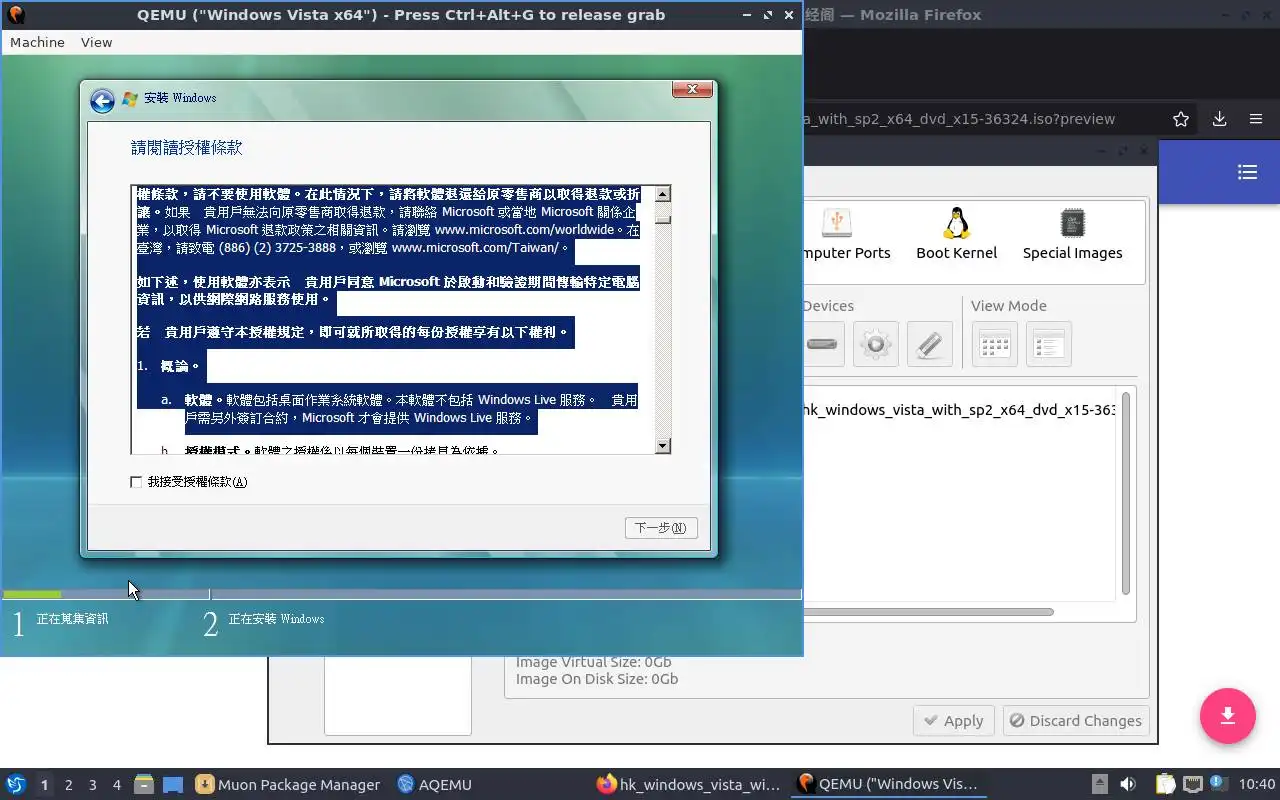Click the www.microsoft.com/worldwide text in license
This screenshot has height=800, width=1280.
click(x=524, y=229)
